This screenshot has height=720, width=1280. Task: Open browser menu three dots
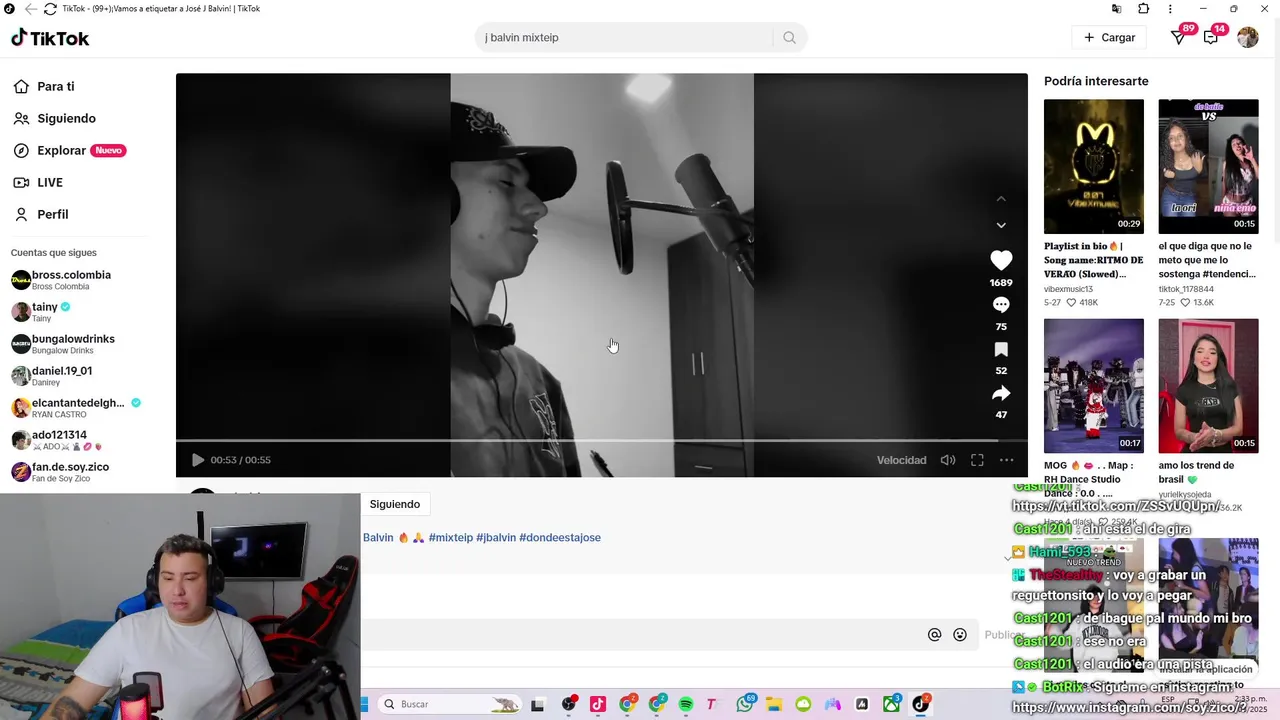point(1170,9)
